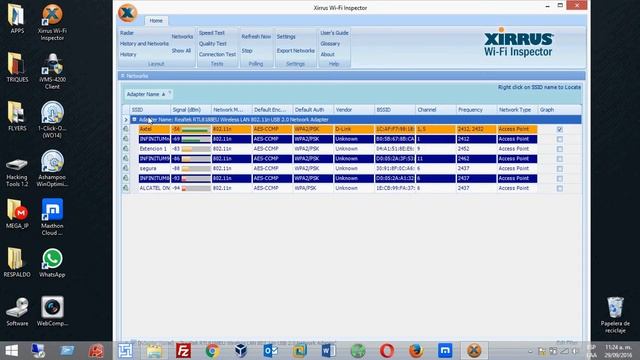The height and width of the screenshot is (360, 640).
Task: Select the History layout option
Action: (128, 54)
